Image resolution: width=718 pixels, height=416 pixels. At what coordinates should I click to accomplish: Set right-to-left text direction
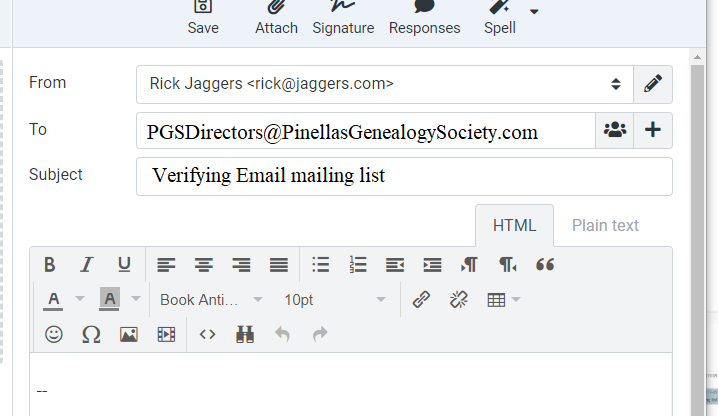pos(507,265)
